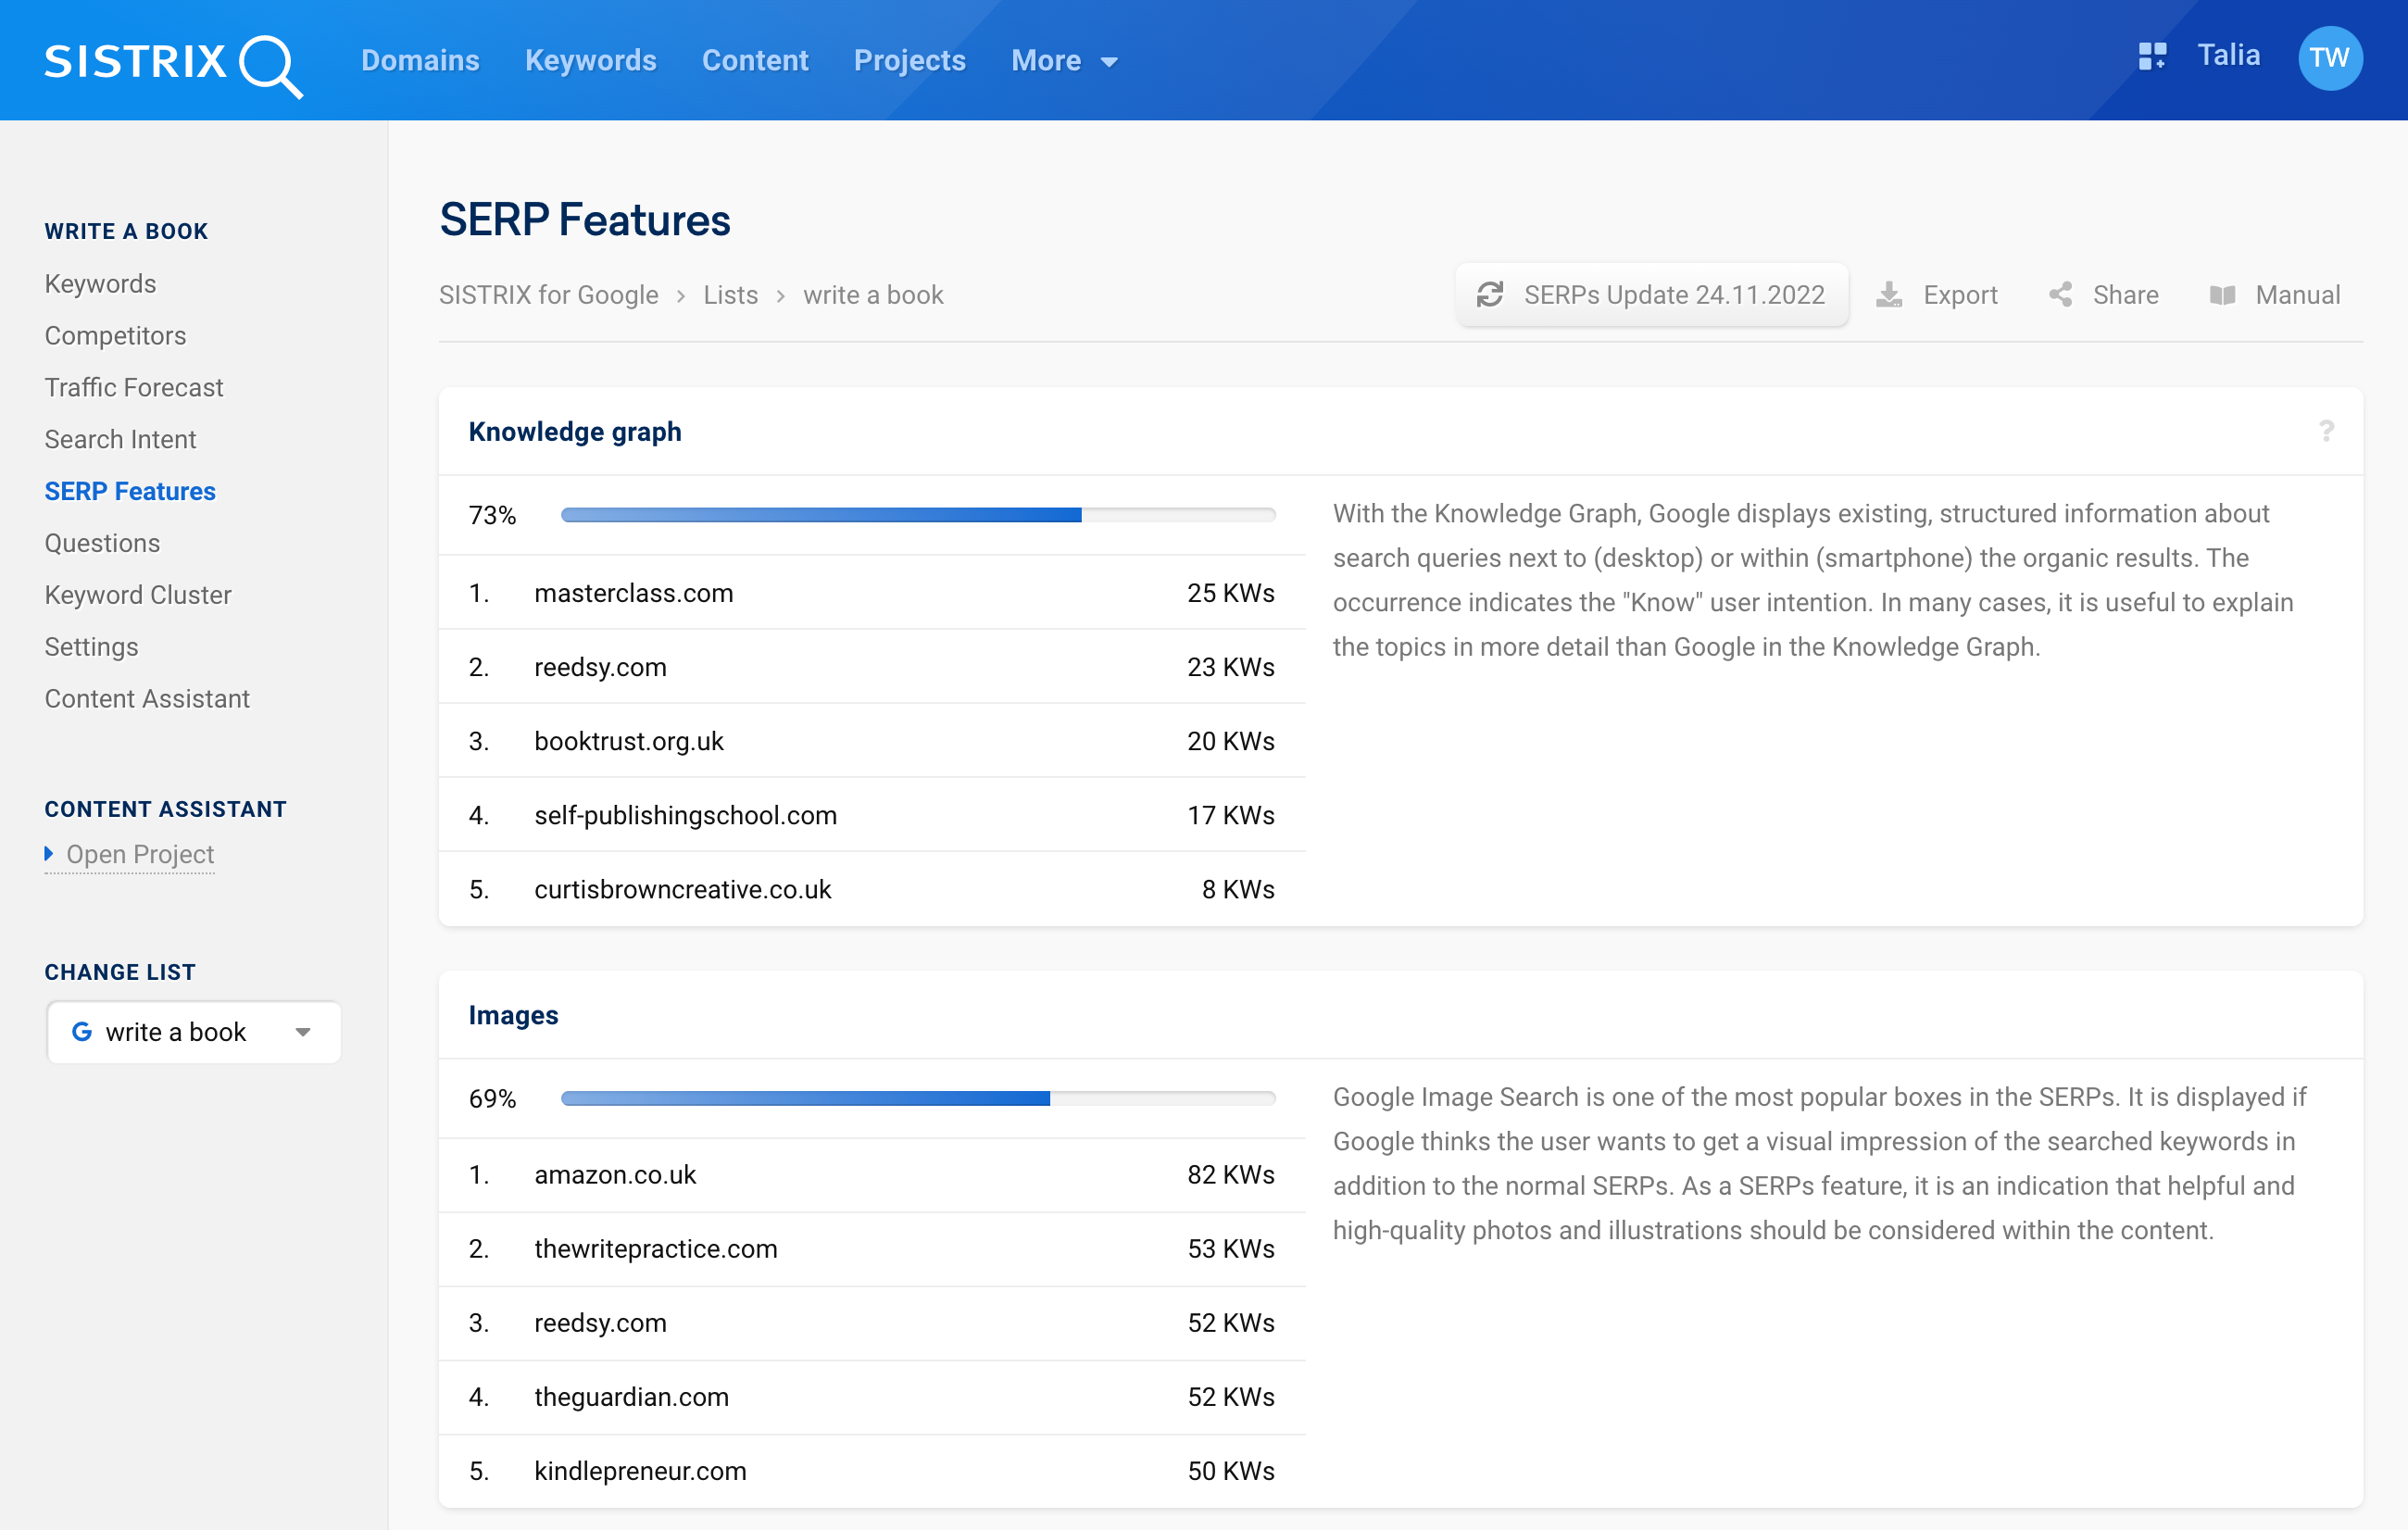Click the Manual button label
Image resolution: width=2408 pixels, height=1530 pixels.
click(x=2297, y=295)
